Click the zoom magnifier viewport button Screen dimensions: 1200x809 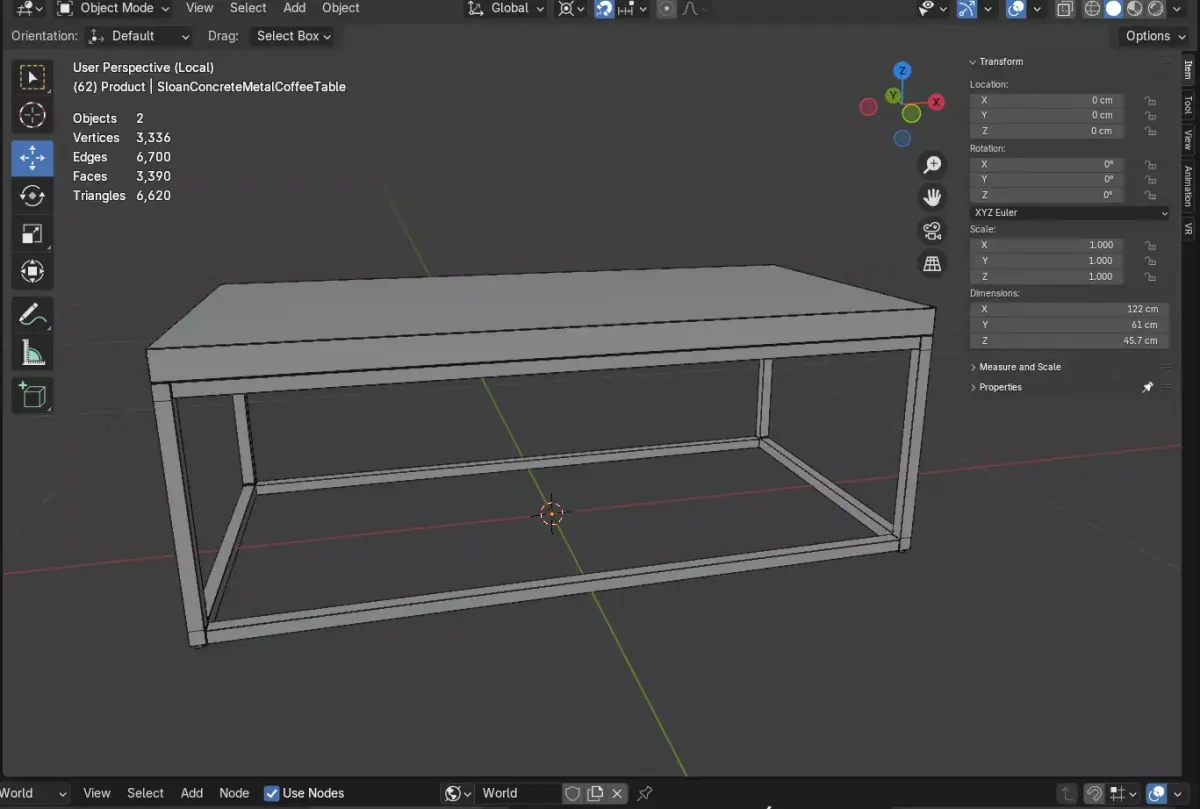tap(932, 165)
